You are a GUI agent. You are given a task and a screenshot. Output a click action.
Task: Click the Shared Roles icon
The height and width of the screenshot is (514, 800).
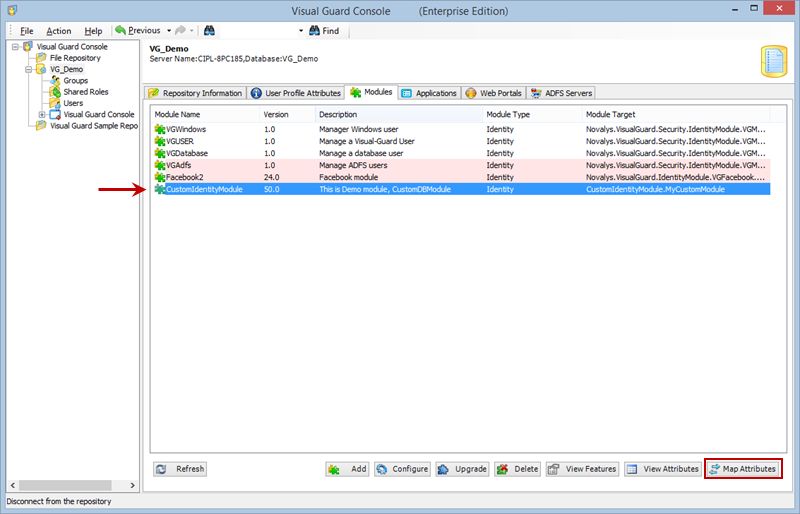tap(55, 92)
